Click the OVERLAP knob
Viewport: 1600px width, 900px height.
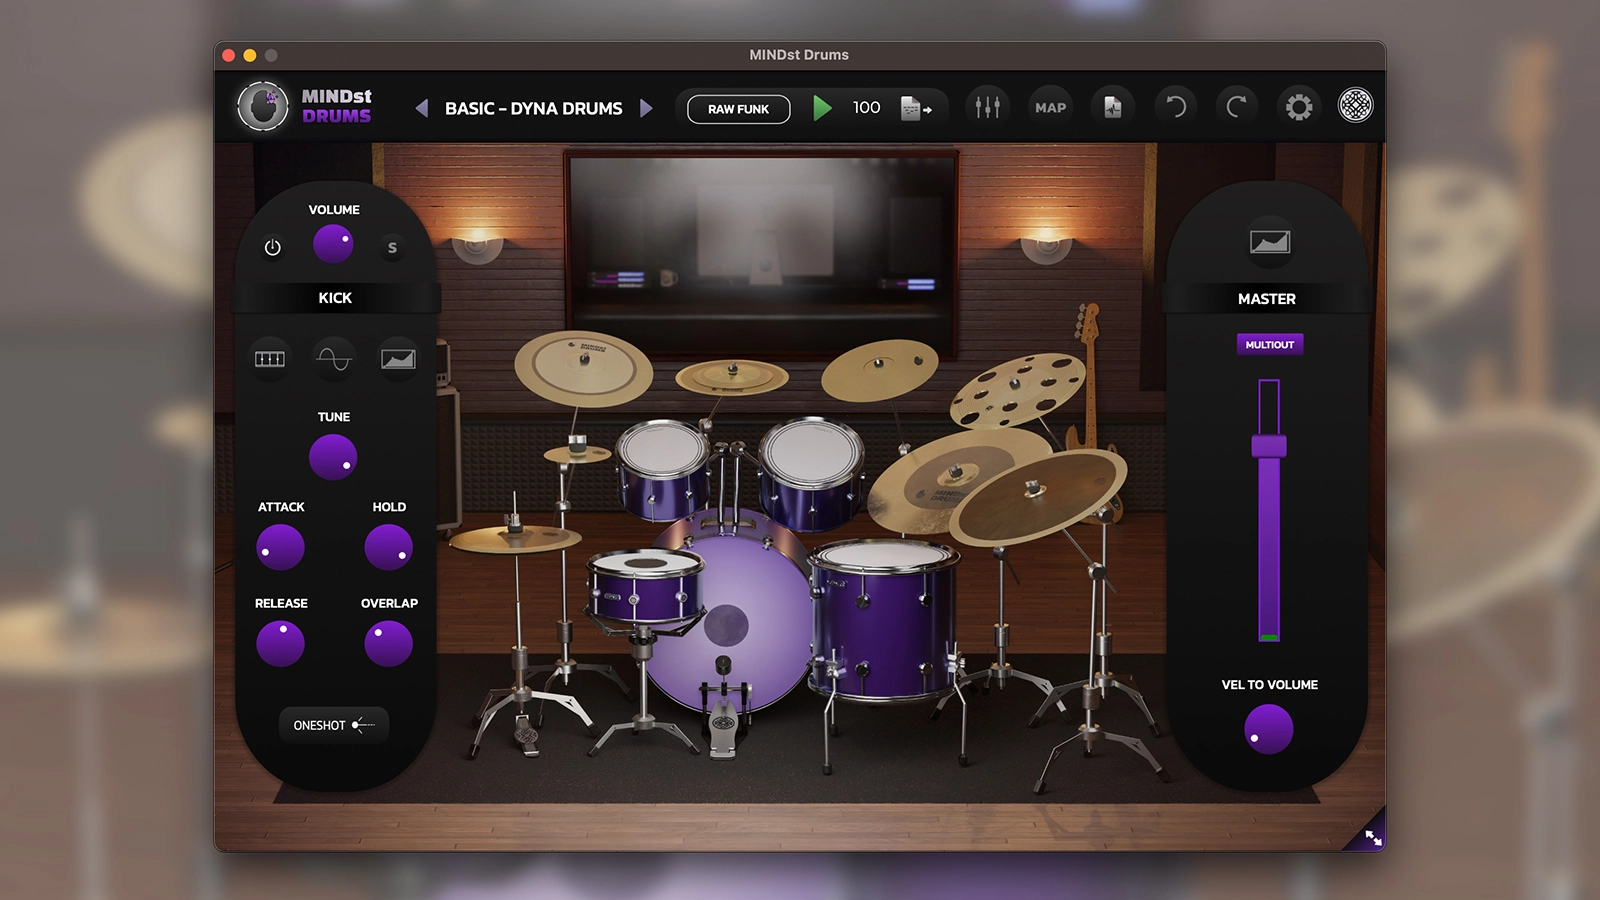(x=389, y=643)
